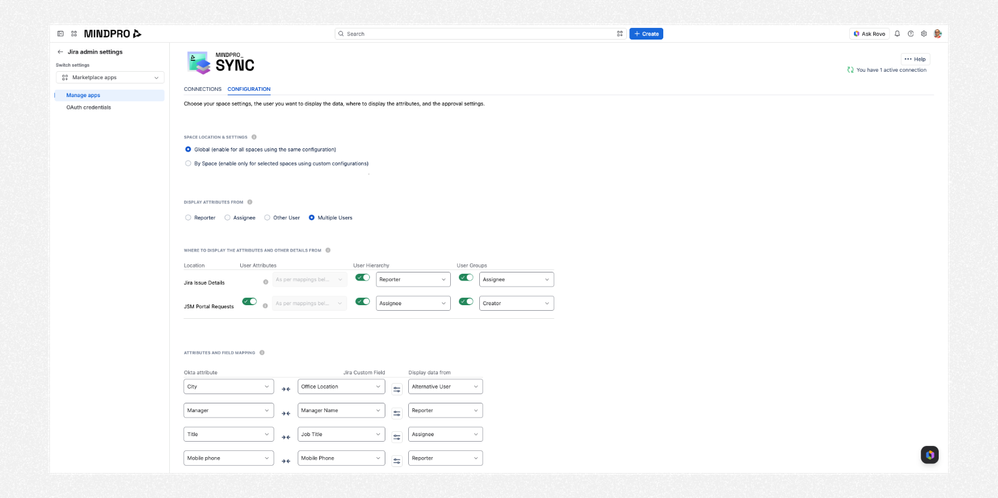Select the Global space setting radio
The width and height of the screenshot is (998, 498).
pos(188,149)
